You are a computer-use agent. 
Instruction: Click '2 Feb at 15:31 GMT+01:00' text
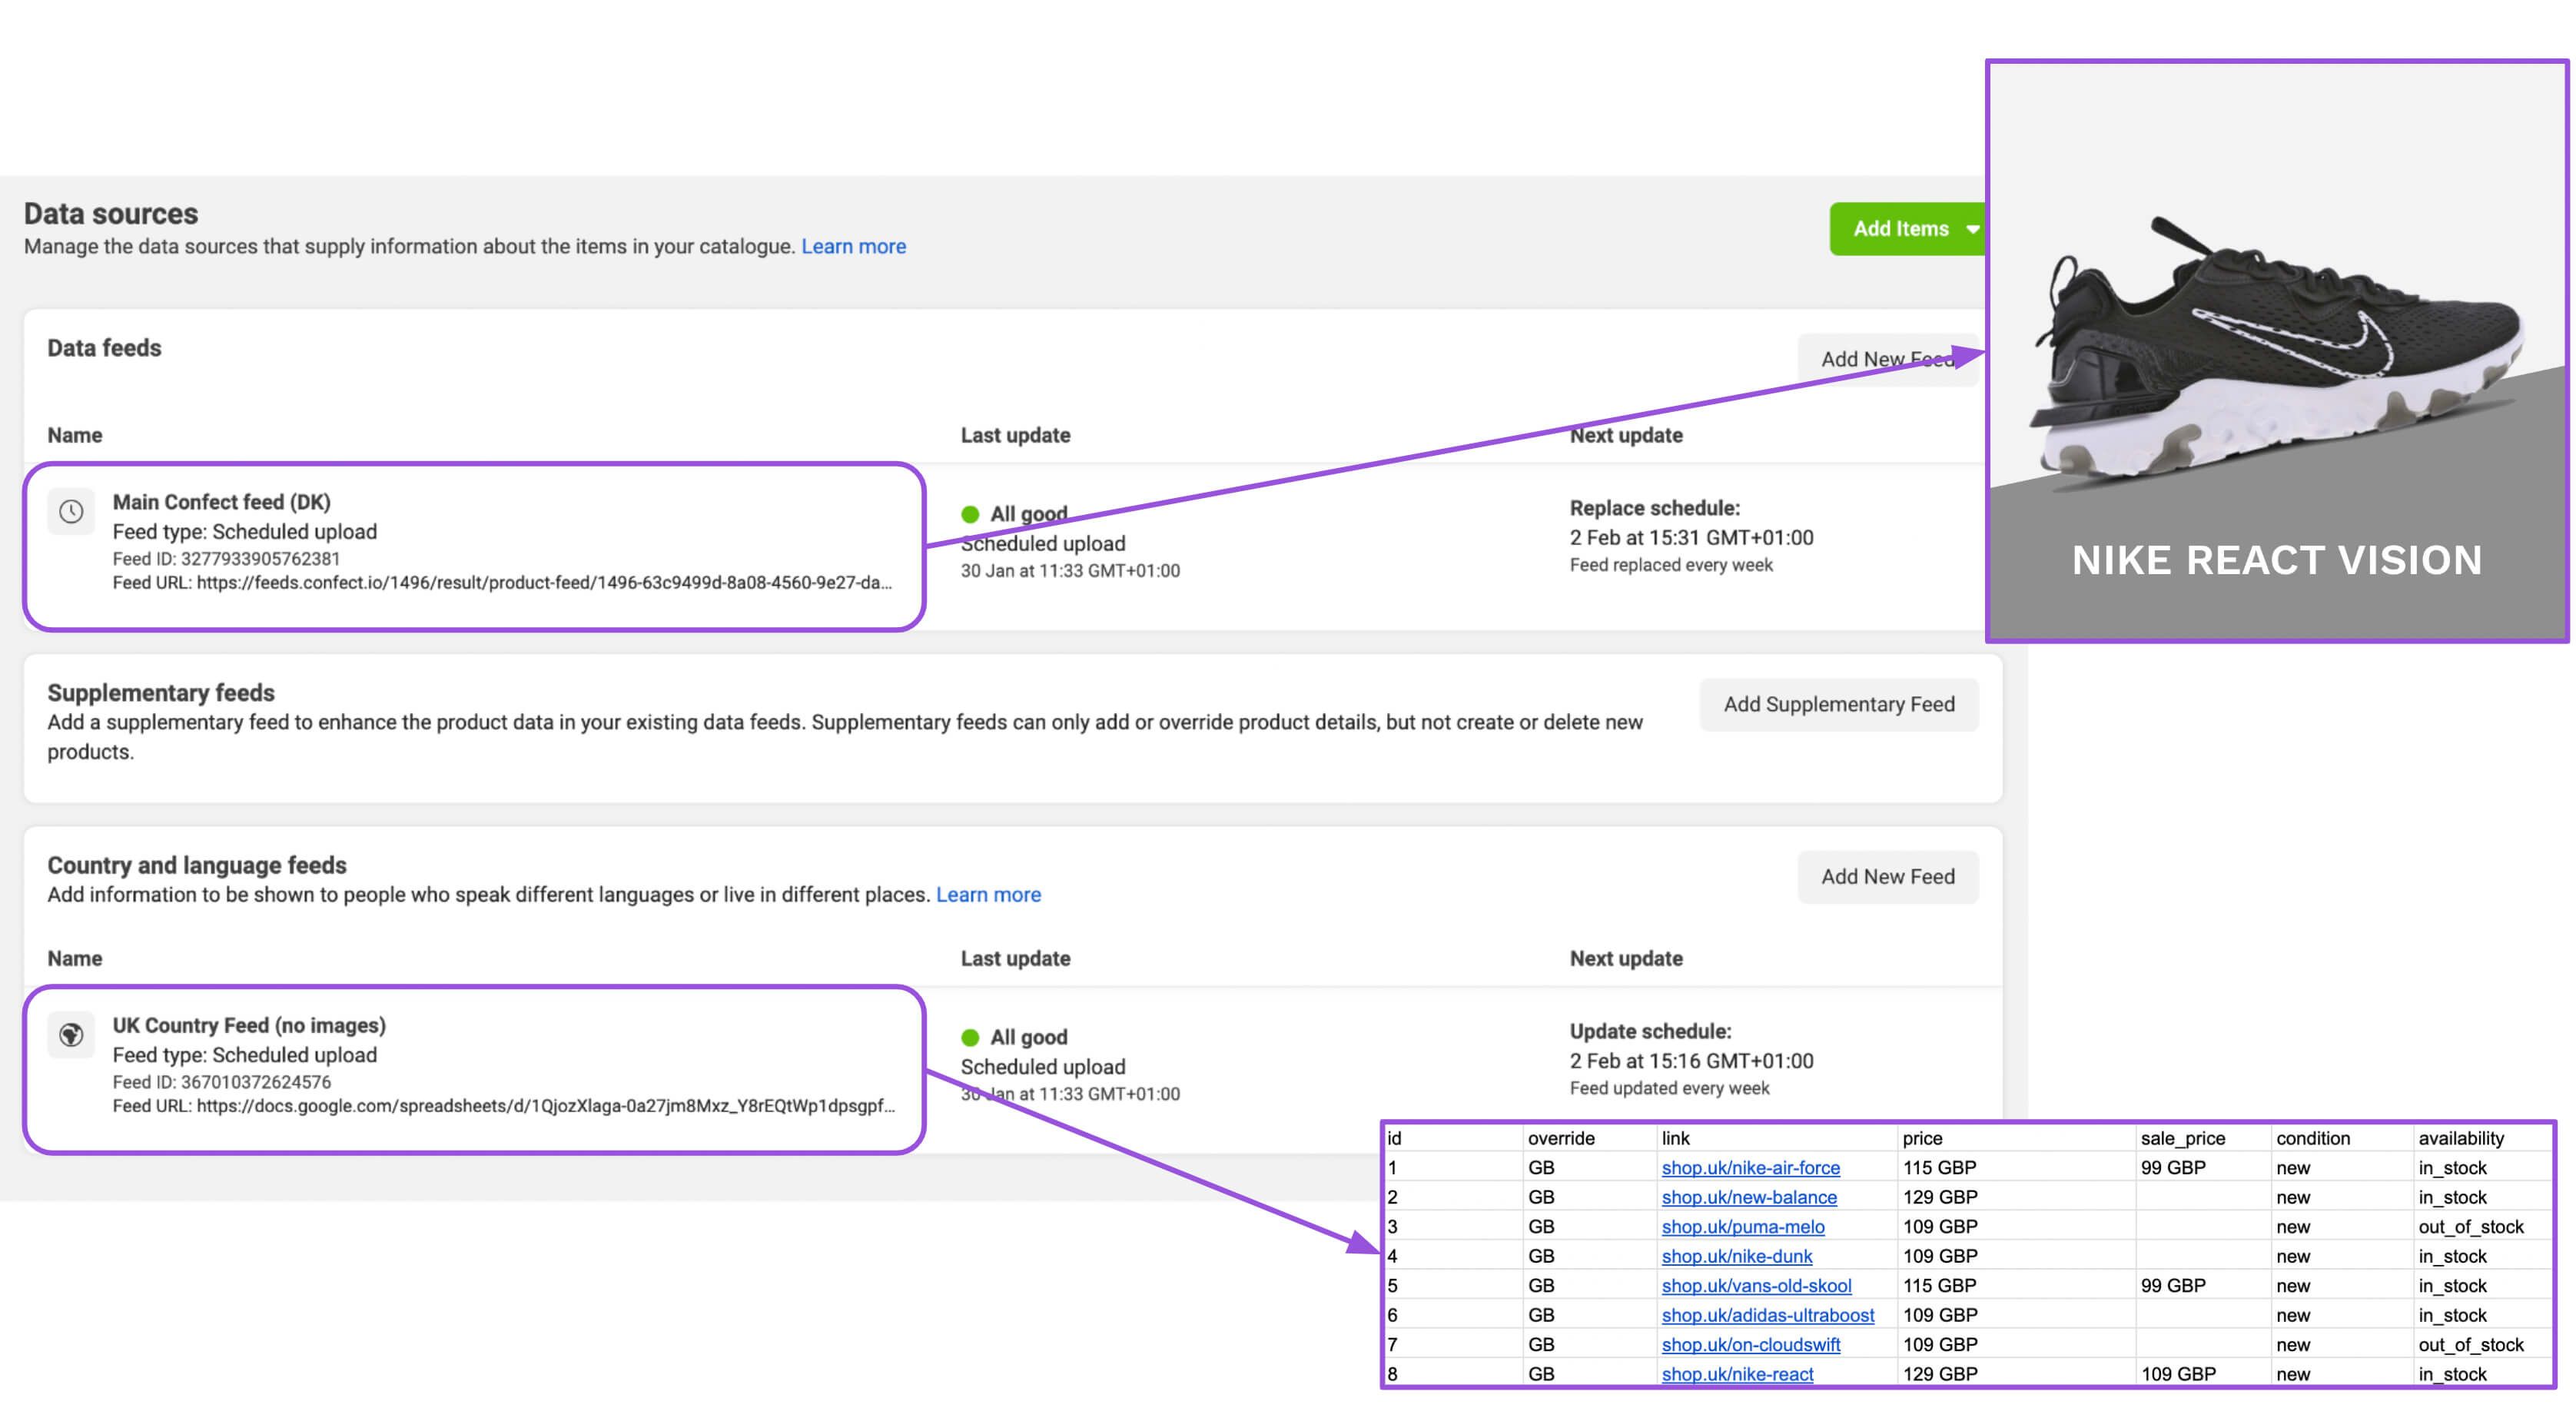pyautogui.click(x=1691, y=538)
